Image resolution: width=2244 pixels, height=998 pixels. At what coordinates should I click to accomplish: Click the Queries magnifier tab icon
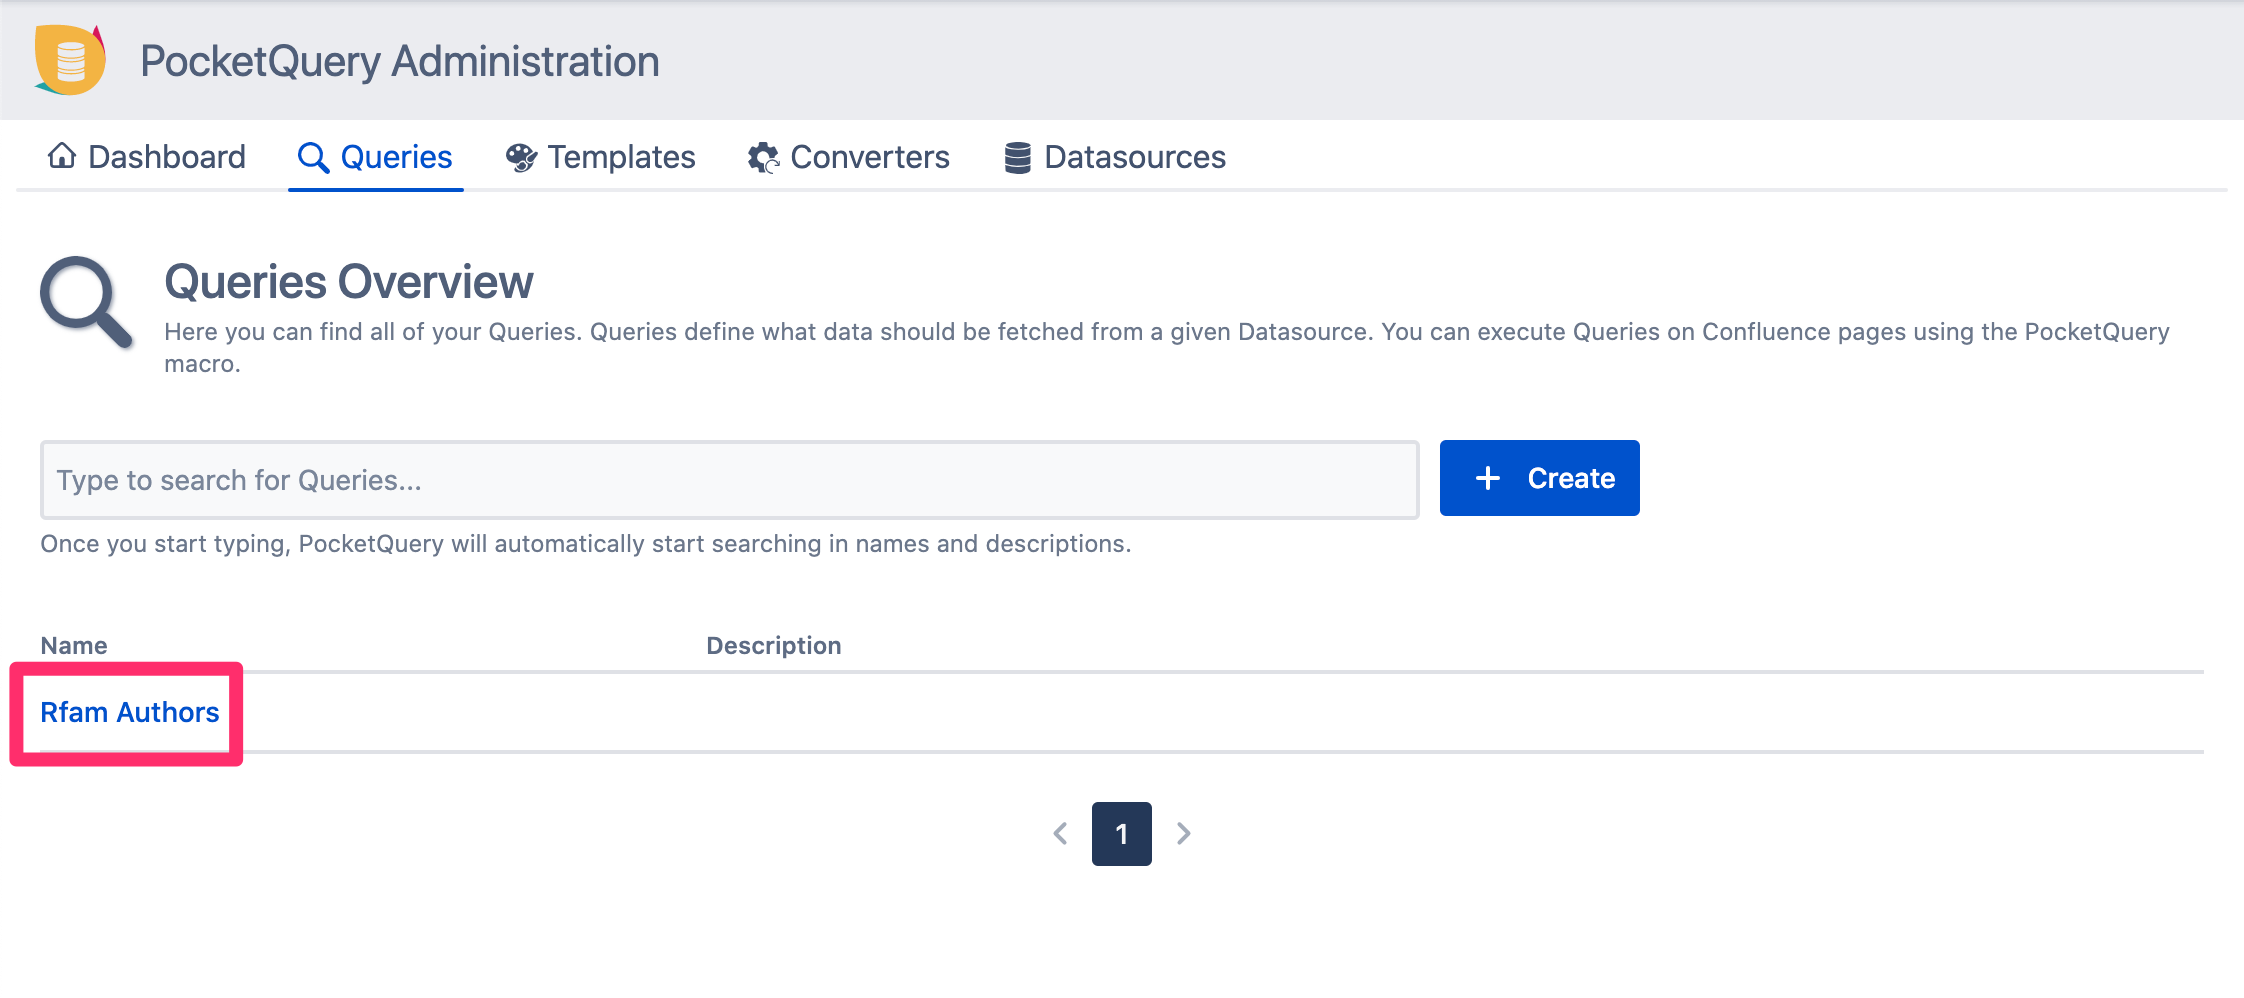pos(313,157)
